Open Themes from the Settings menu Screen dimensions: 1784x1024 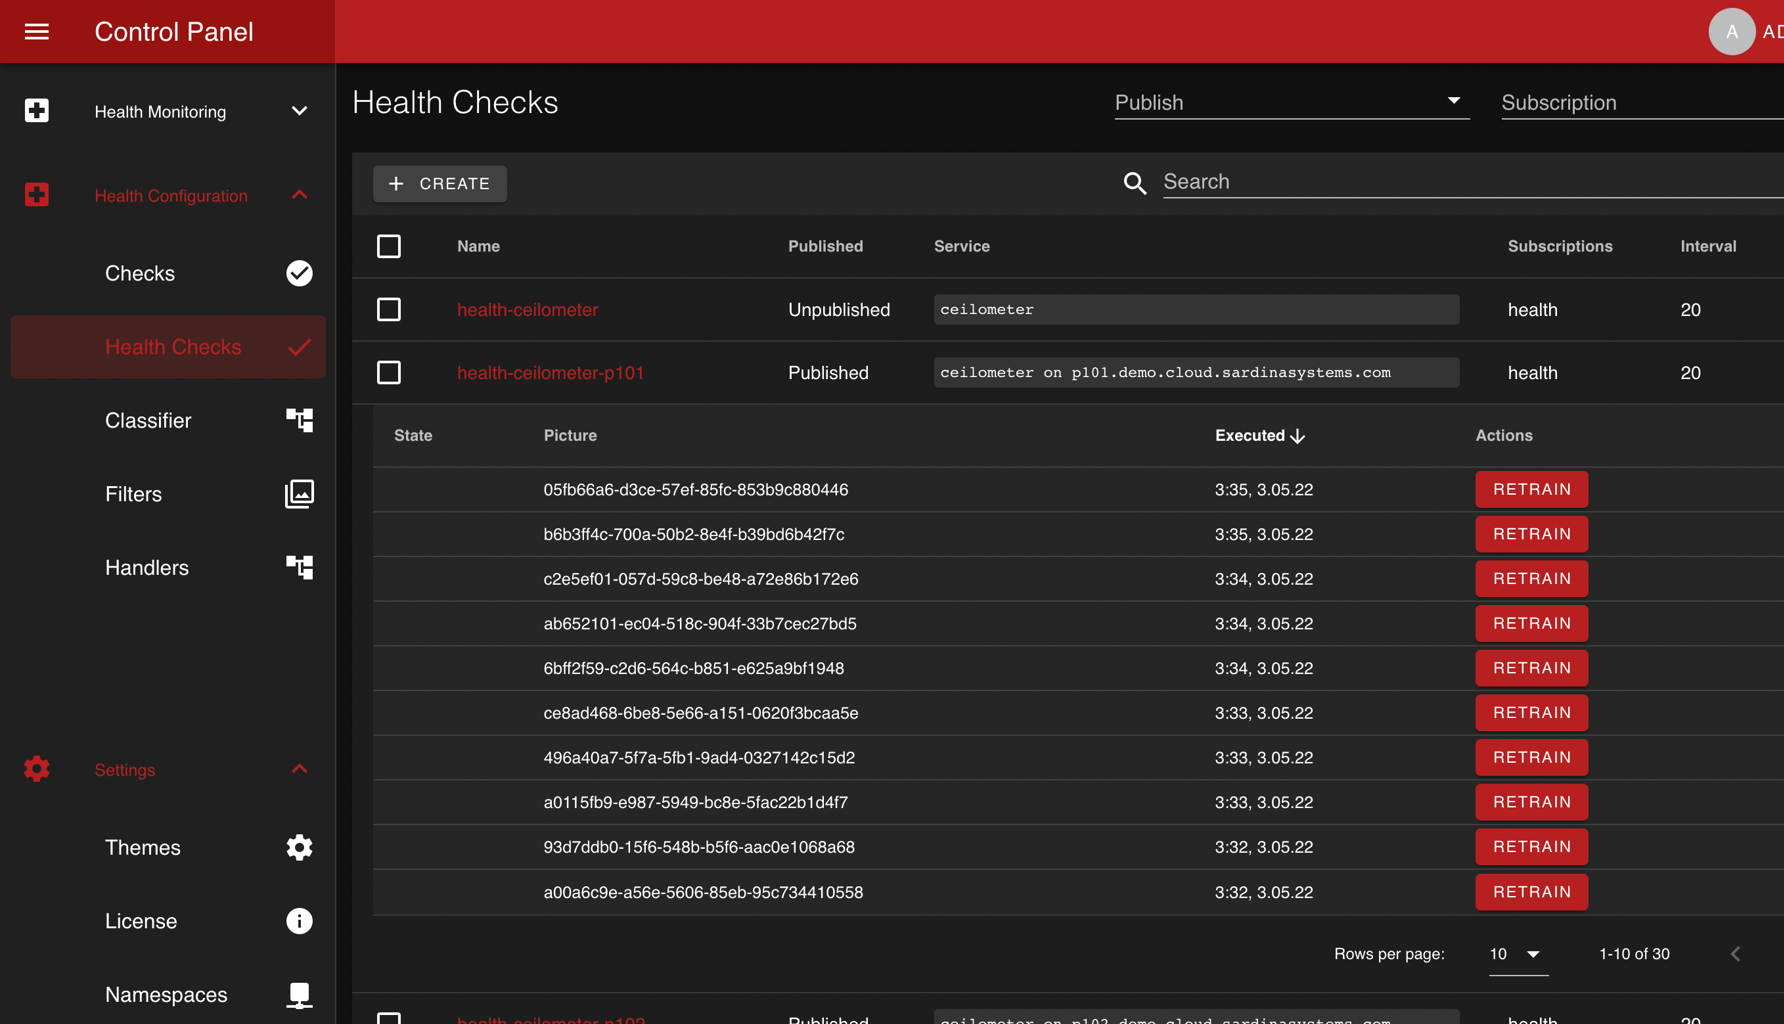click(x=142, y=847)
